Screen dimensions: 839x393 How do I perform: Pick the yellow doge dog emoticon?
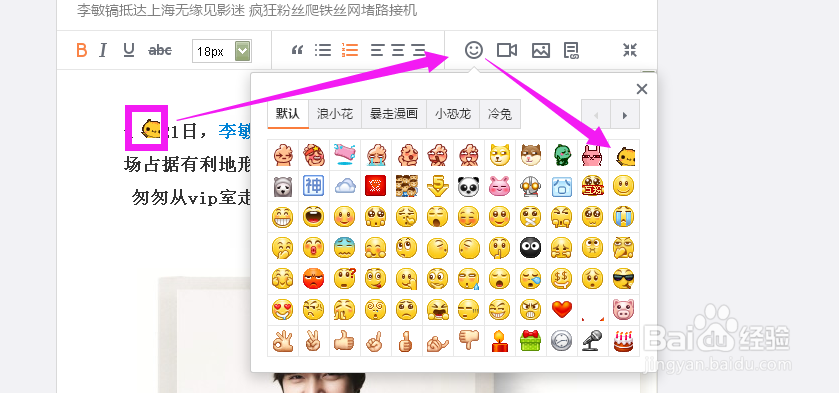pyautogui.click(x=500, y=155)
